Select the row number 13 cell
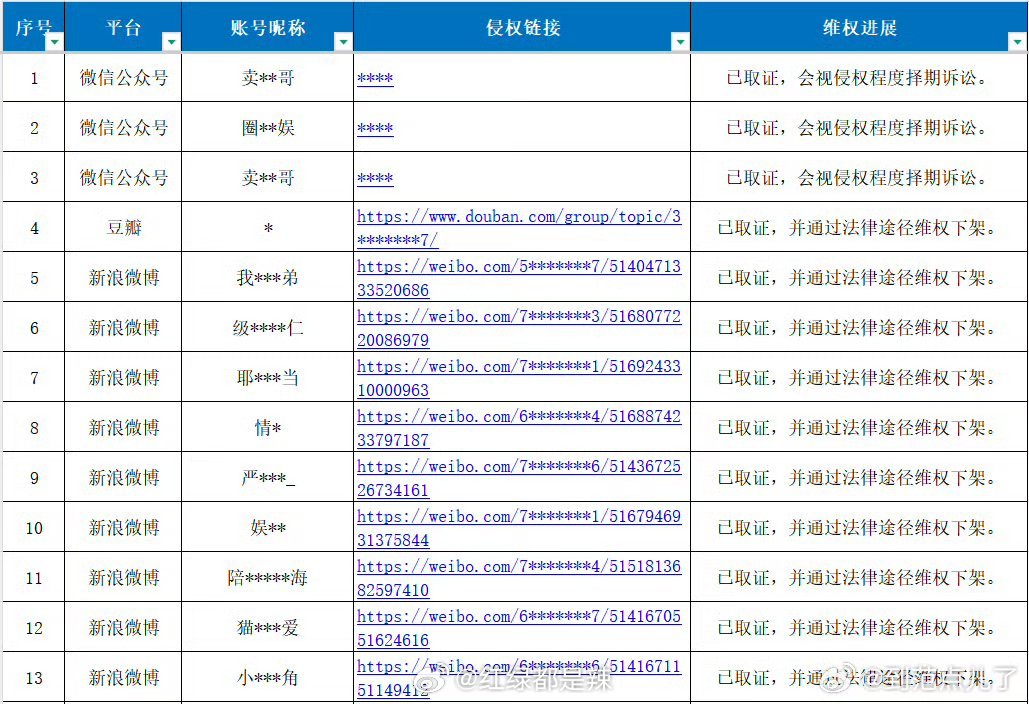This screenshot has width=1029, height=704. [x=33, y=677]
